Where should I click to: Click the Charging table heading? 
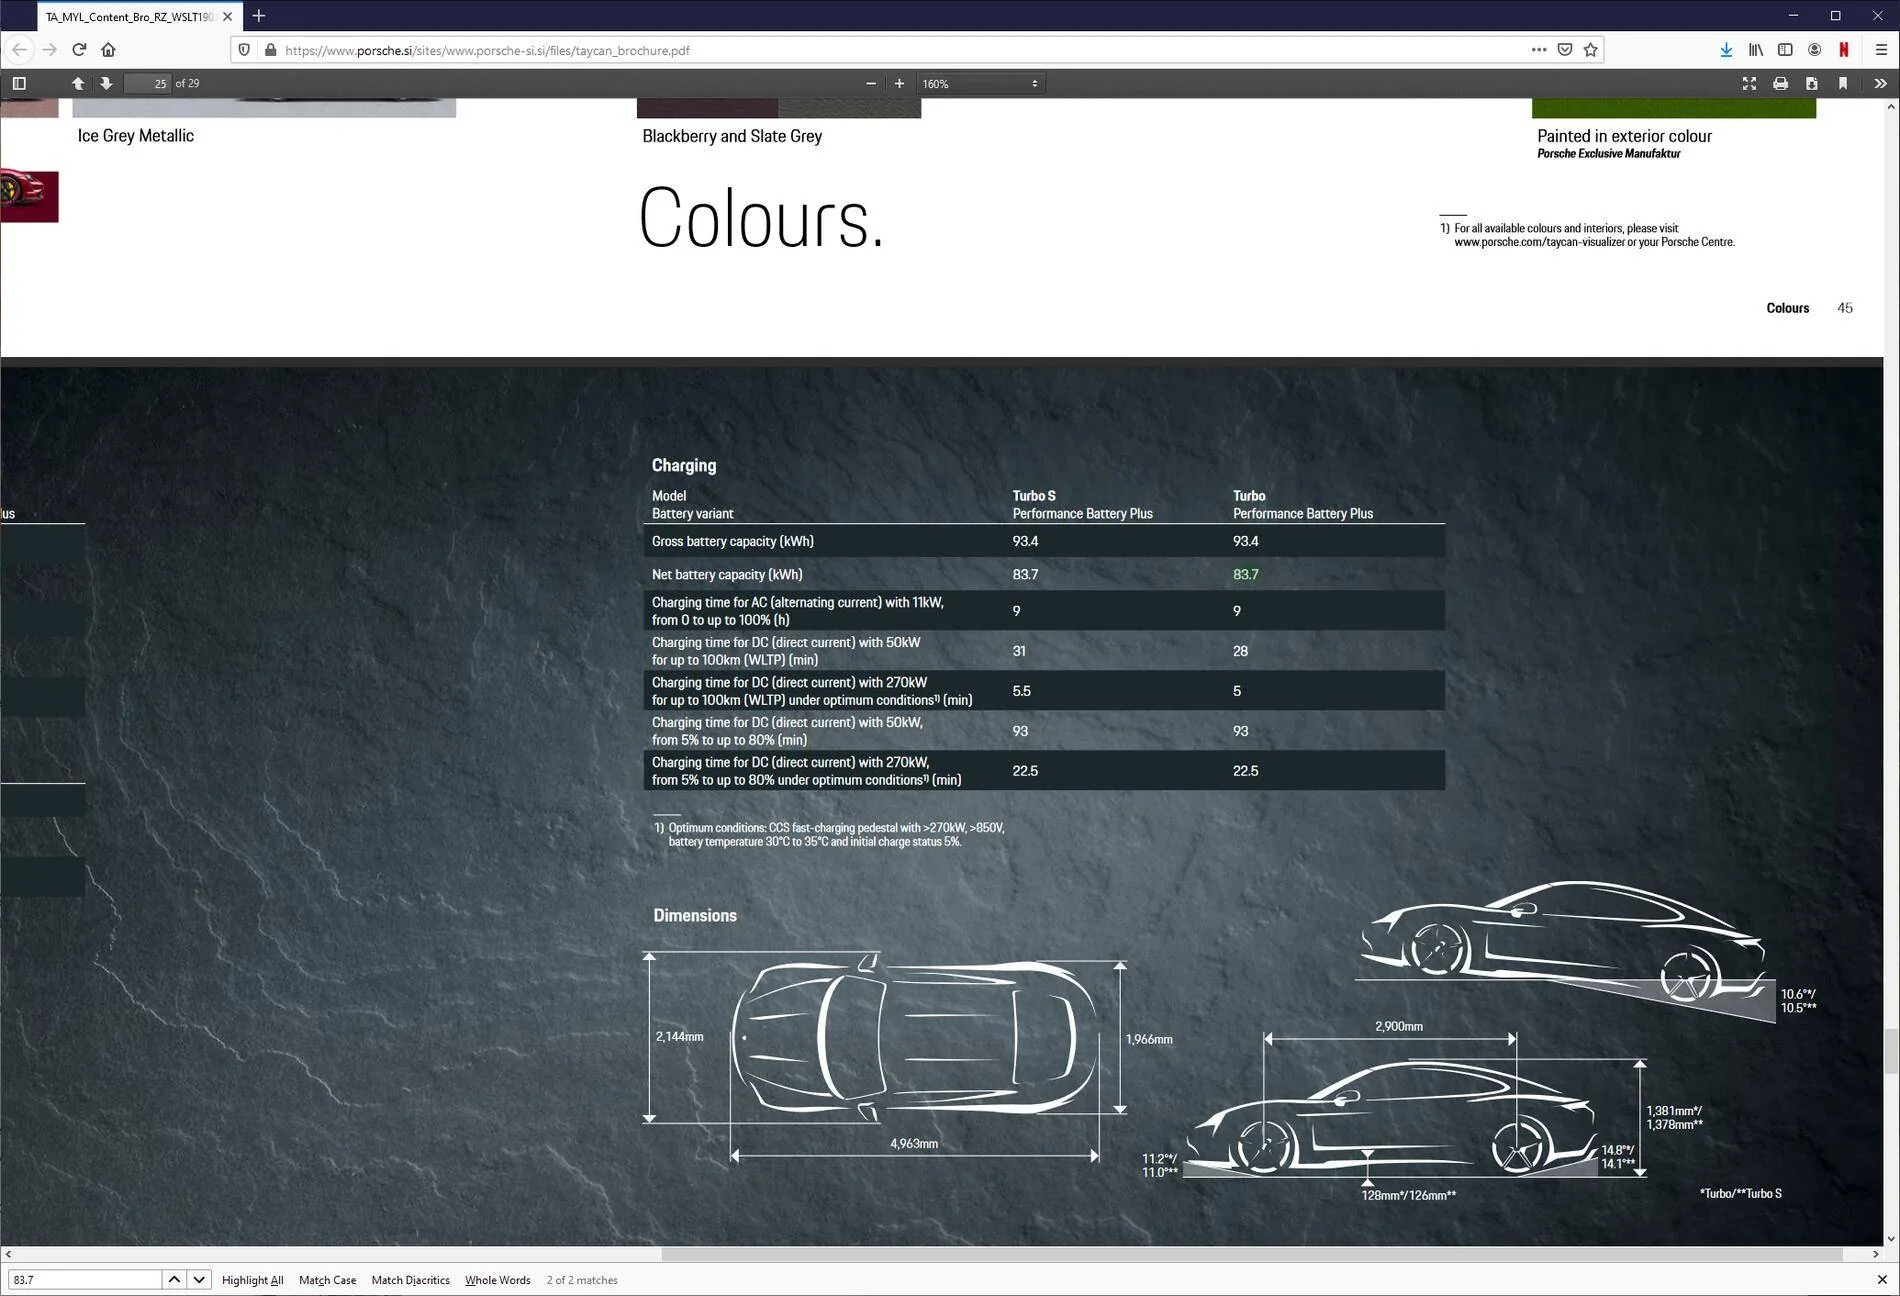click(x=684, y=465)
